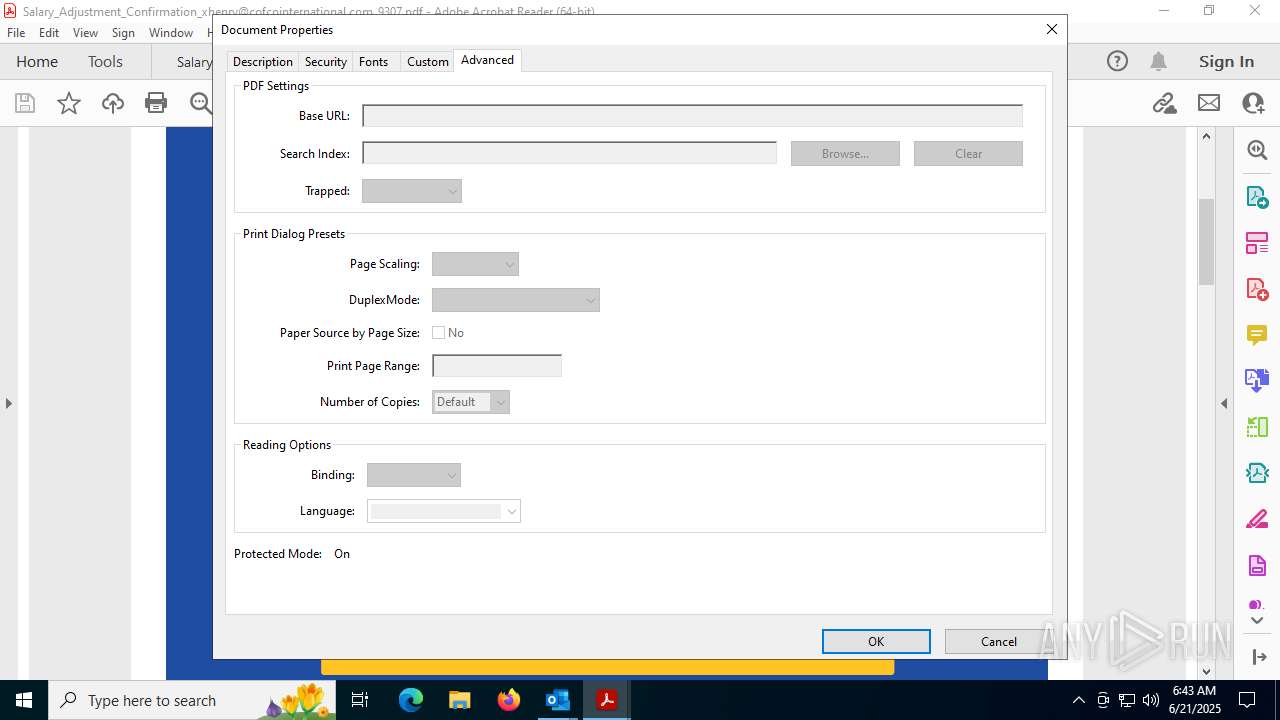Collapse the right tools pane arrow icon
This screenshot has height=720, width=1280.
pos(1258,657)
